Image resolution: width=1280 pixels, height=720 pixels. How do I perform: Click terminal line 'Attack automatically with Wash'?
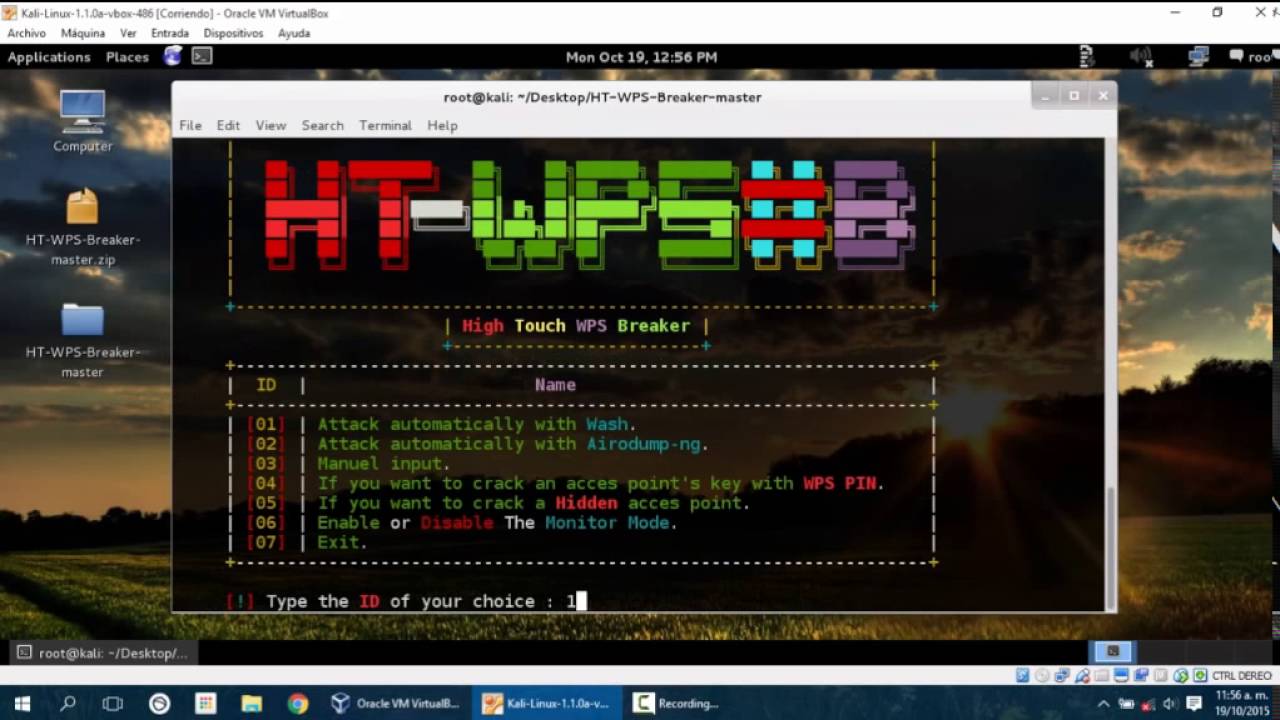click(x=477, y=424)
